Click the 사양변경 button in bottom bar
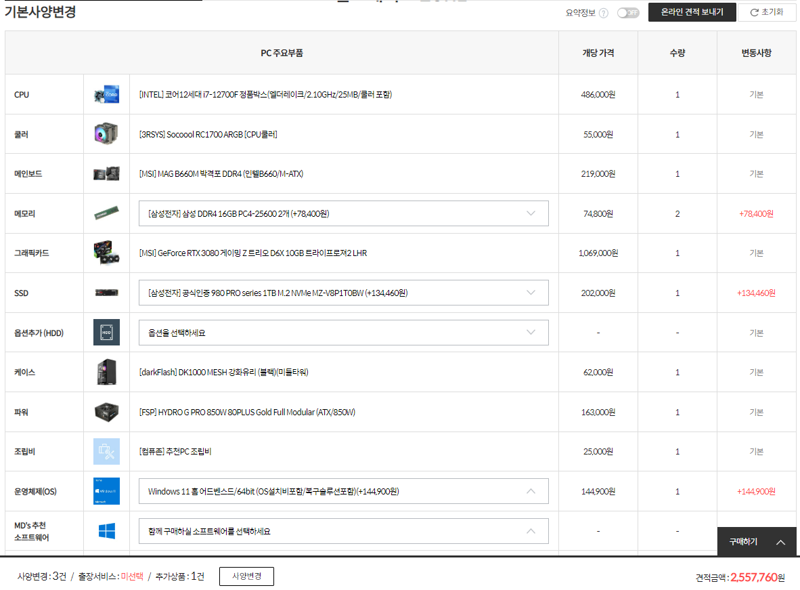This screenshot has width=800, height=590. click(x=246, y=576)
